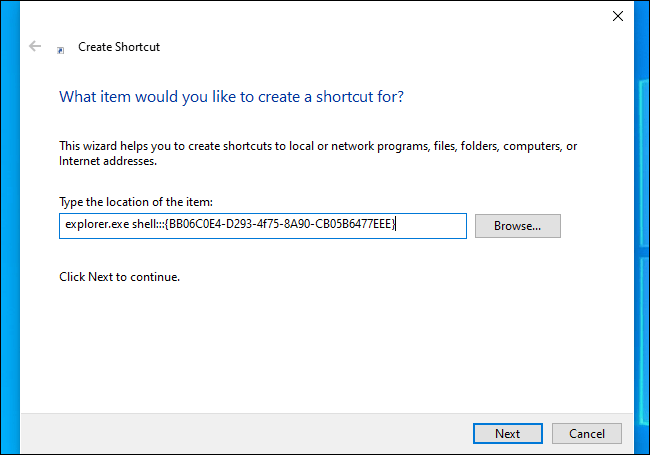Click the 'What item would you like' heading
Screen dimensions: 650x455
click(232, 97)
